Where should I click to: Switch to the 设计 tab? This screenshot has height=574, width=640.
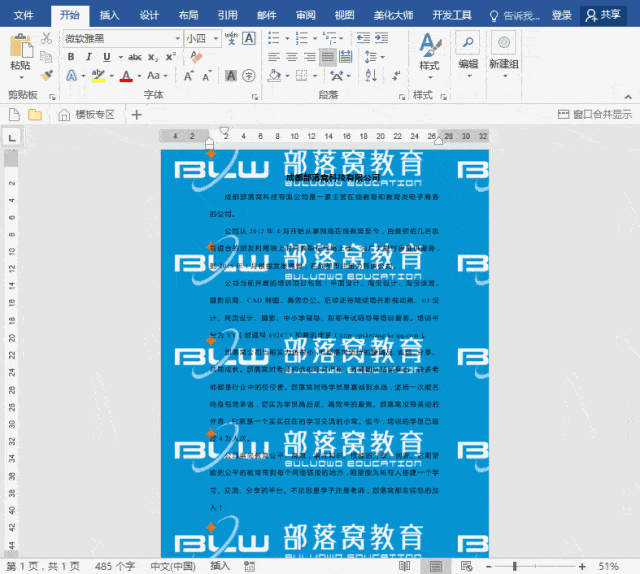pos(149,16)
